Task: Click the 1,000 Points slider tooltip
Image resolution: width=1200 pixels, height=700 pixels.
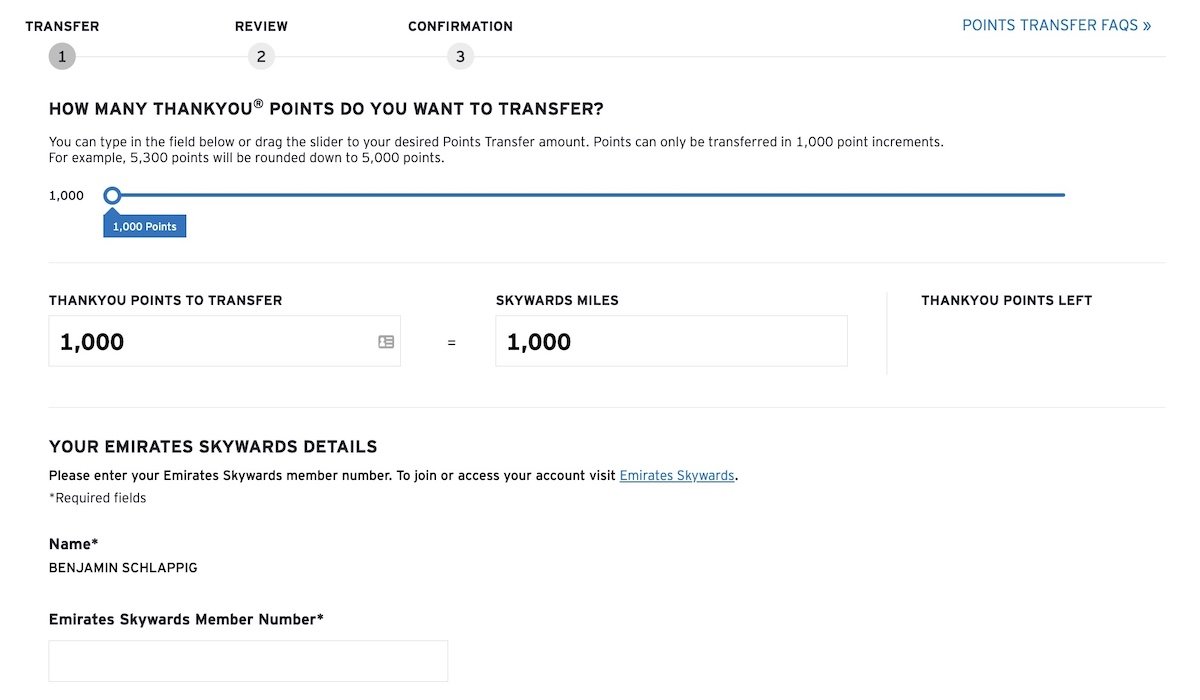Action: [x=145, y=226]
